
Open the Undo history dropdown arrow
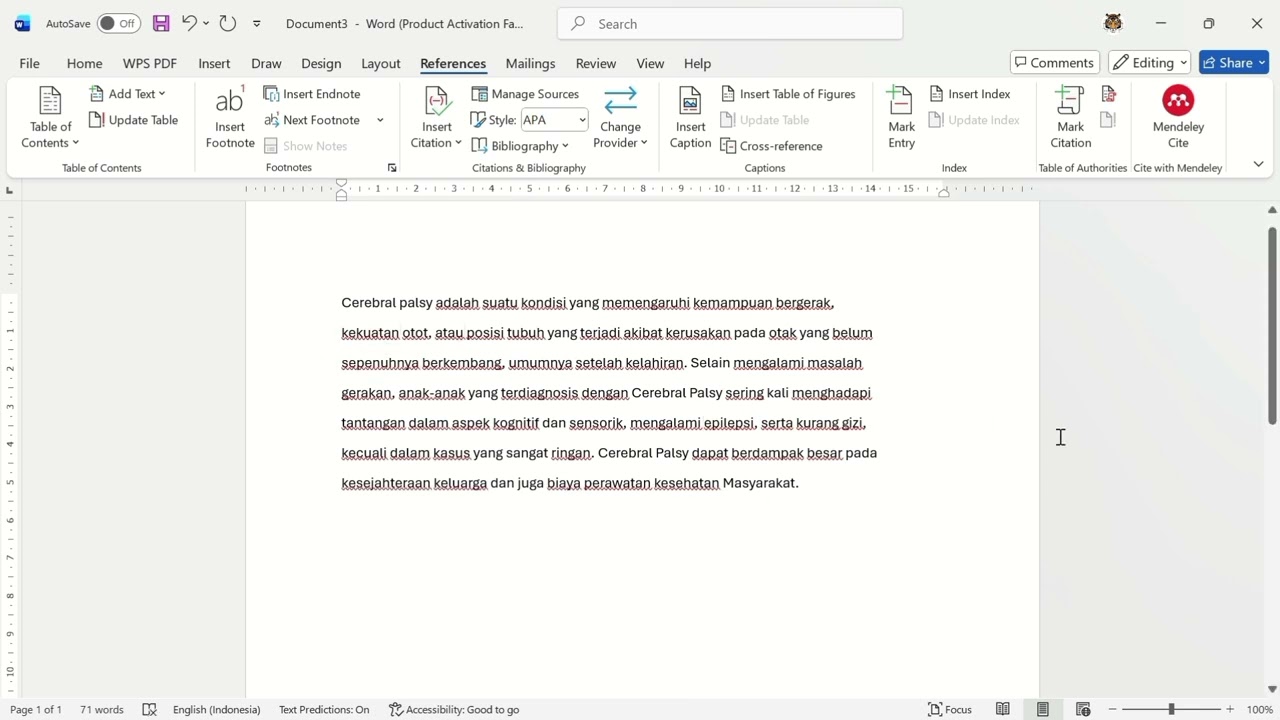click(206, 23)
